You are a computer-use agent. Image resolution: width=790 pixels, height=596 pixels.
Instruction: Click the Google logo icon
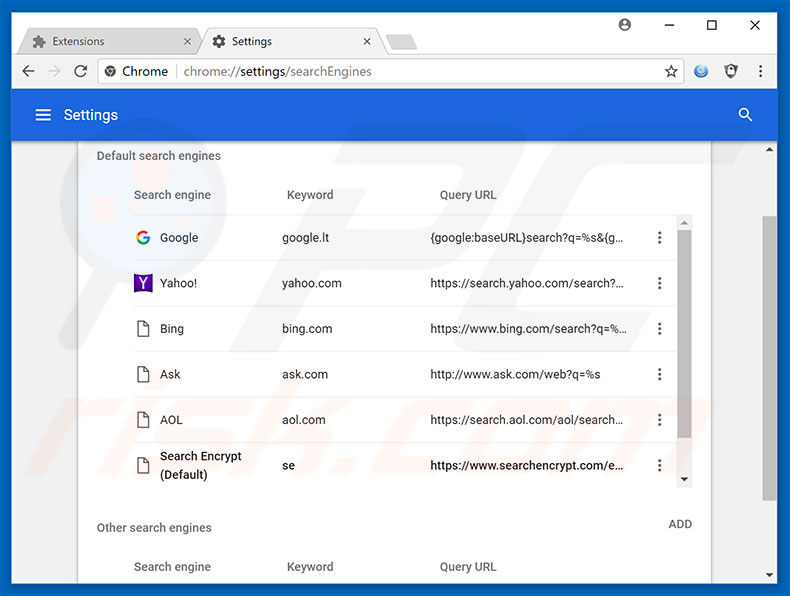tap(143, 238)
